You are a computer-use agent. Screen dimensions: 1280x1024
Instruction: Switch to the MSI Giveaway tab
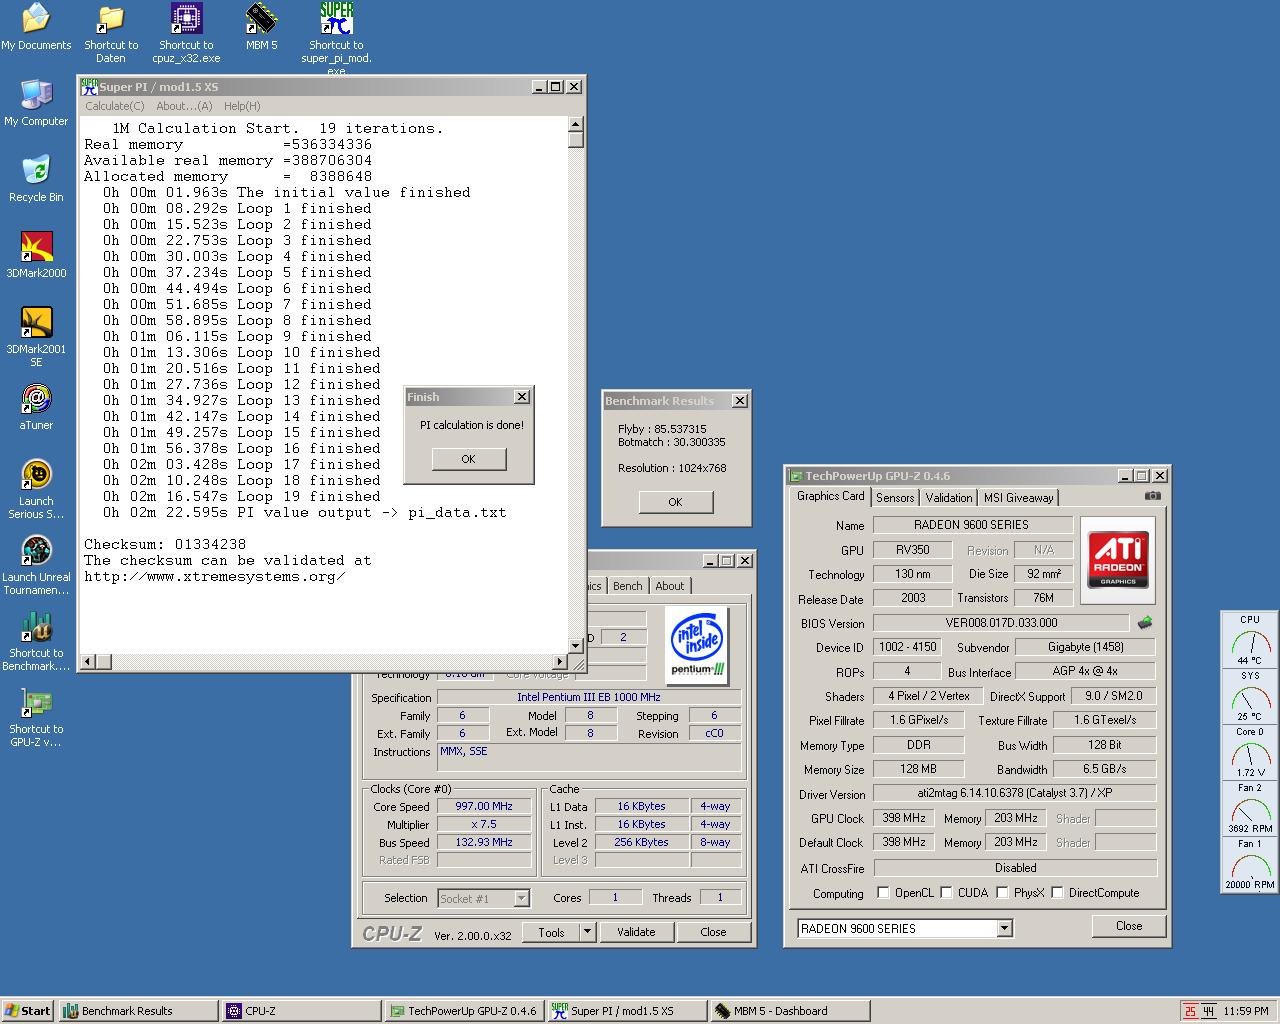(1018, 498)
